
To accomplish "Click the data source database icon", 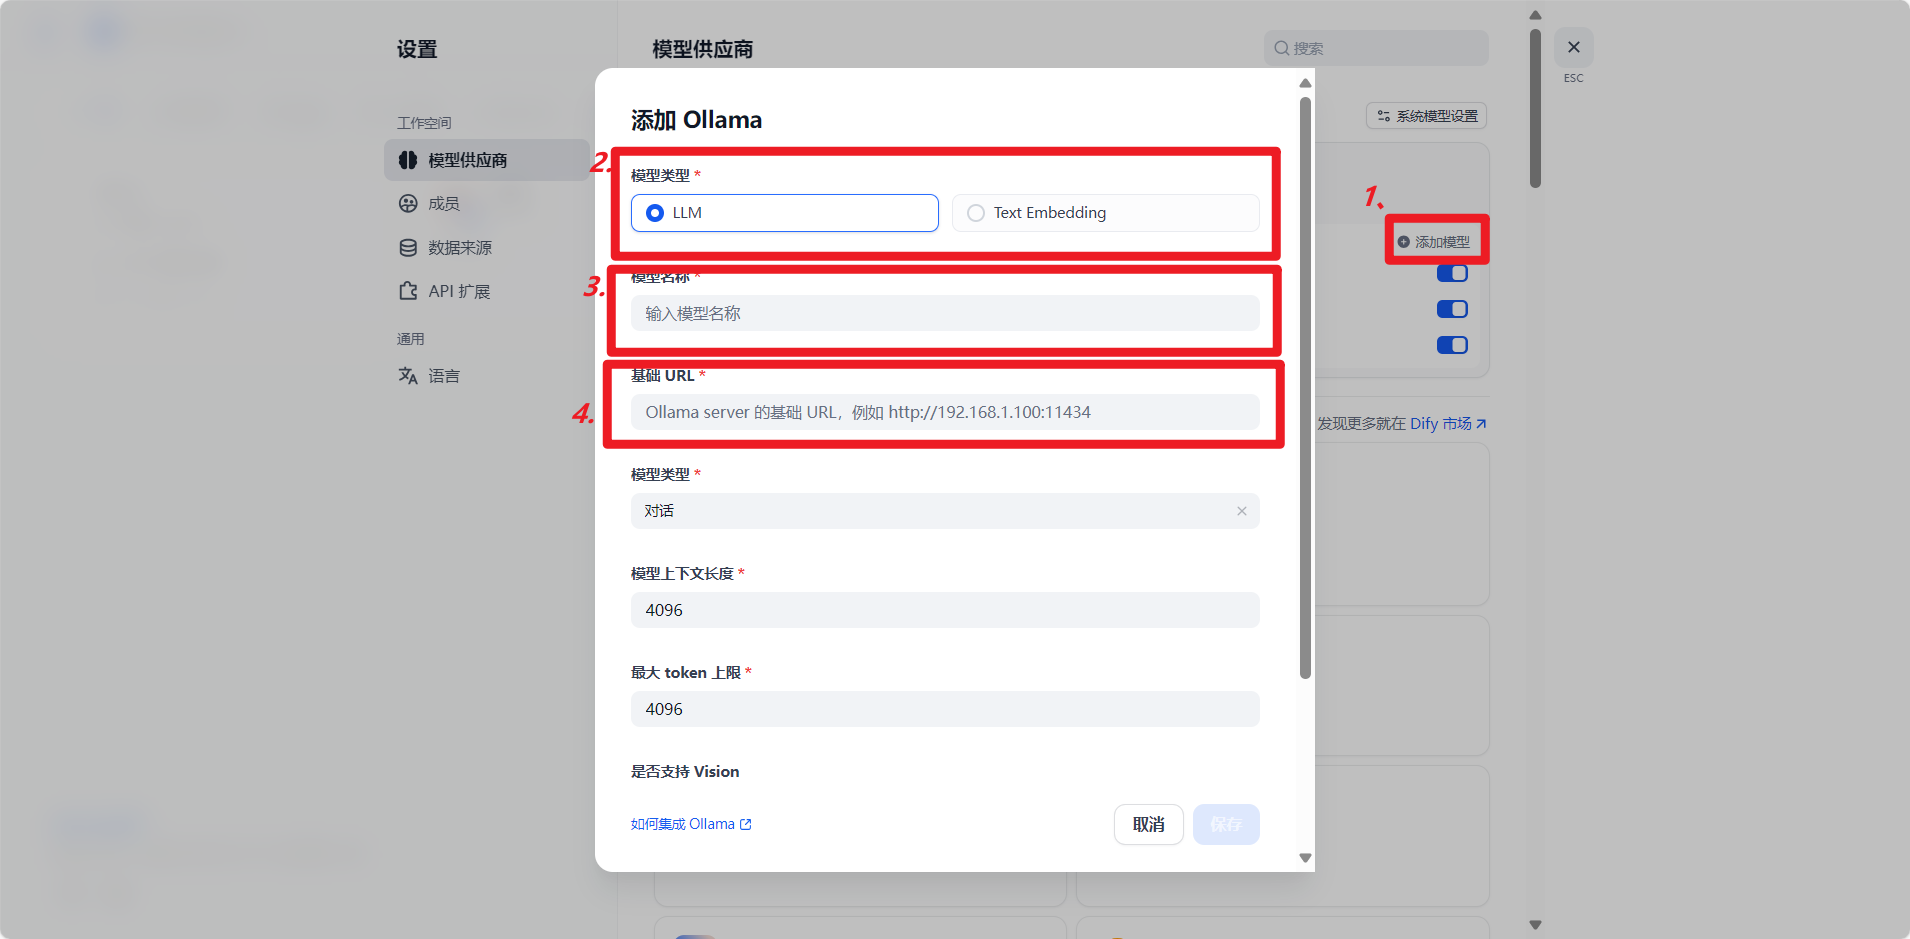I will tap(408, 248).
